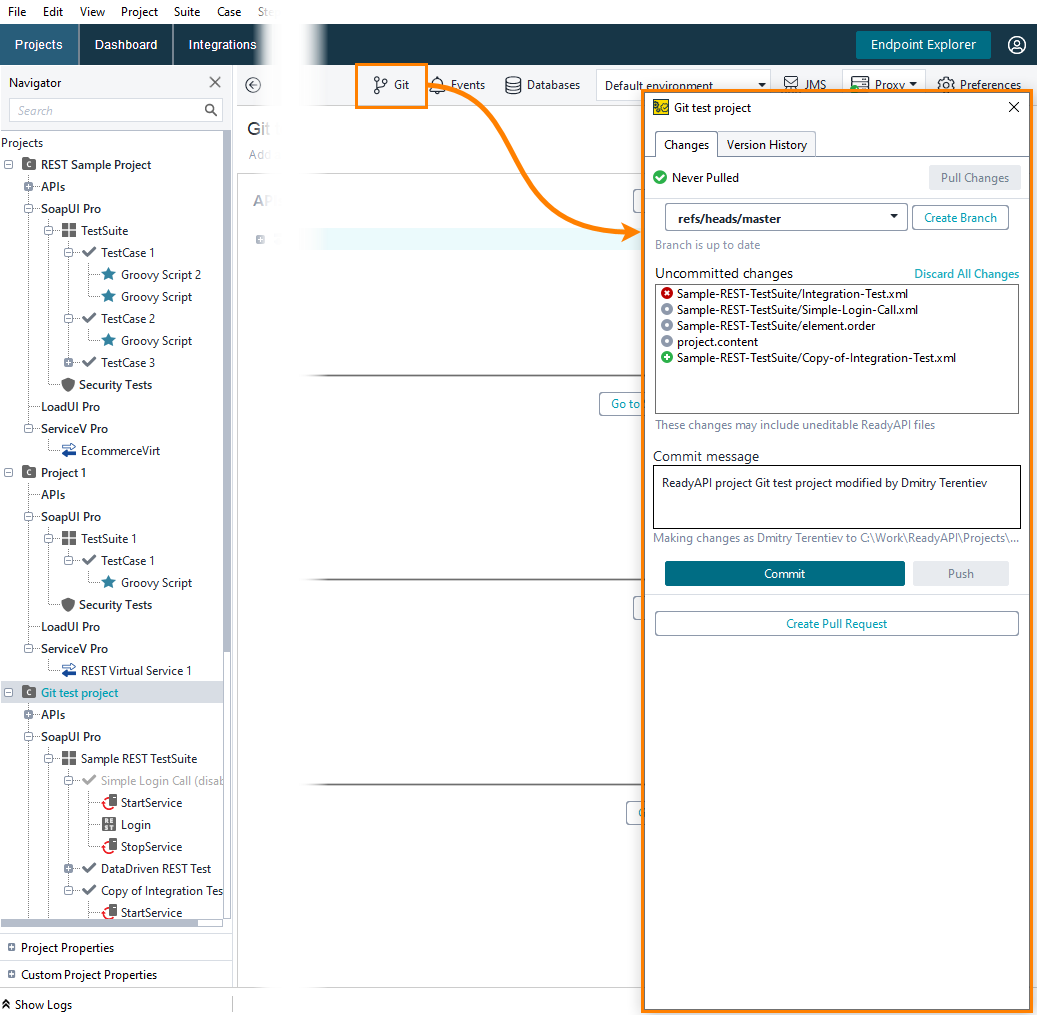The image size is (1037, 1015).
Task: Open the Databases toolbar icon
Action: (513, 85)
